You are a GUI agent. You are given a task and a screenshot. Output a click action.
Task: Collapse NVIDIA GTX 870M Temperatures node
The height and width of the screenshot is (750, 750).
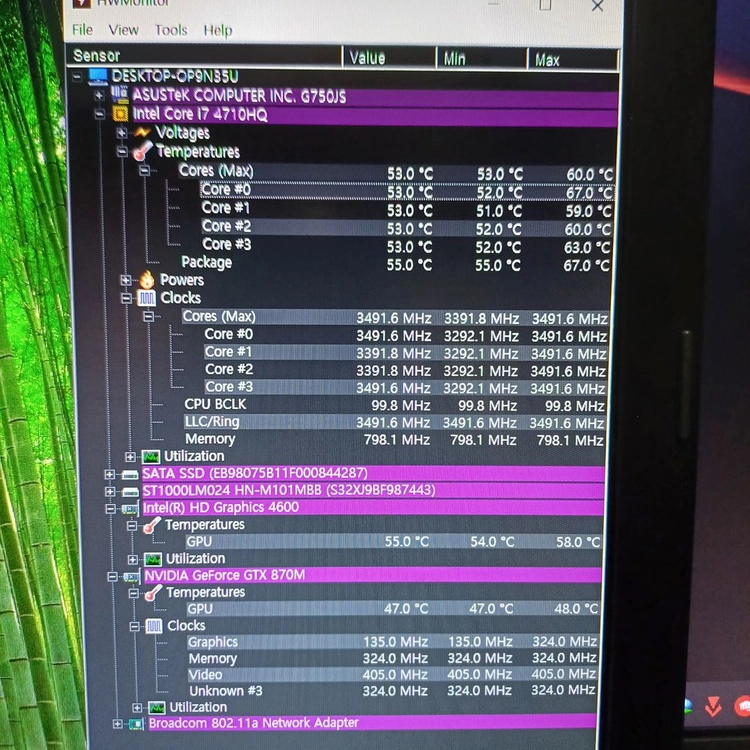(133, 594)
